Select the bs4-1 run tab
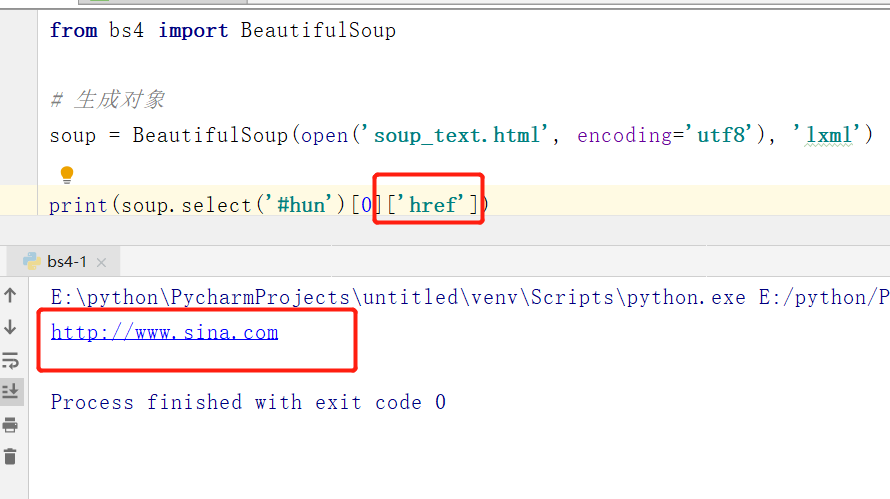Viewport: 890px width, 499px height. pyautogui.click(x=63, y=262)
